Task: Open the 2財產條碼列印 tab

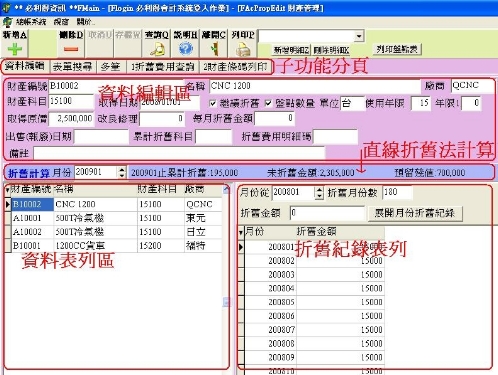Action: click(x=235, y=67)
